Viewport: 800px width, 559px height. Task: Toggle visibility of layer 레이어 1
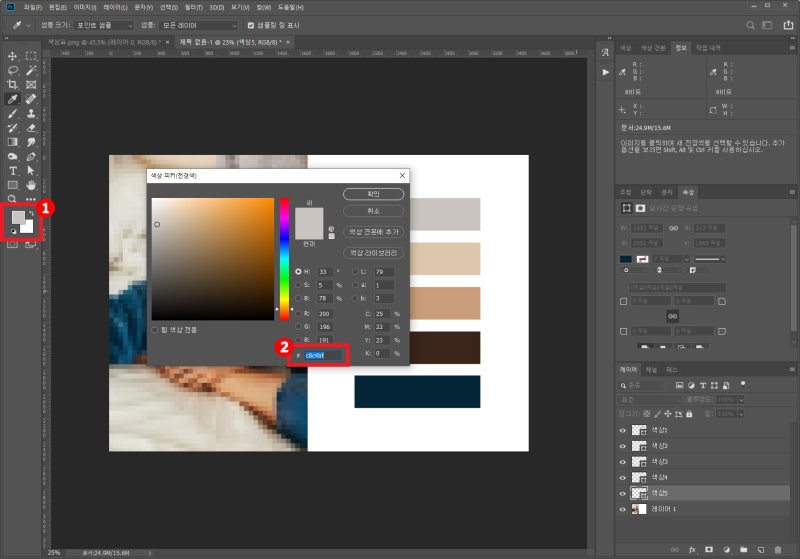(x=622, y=510)
